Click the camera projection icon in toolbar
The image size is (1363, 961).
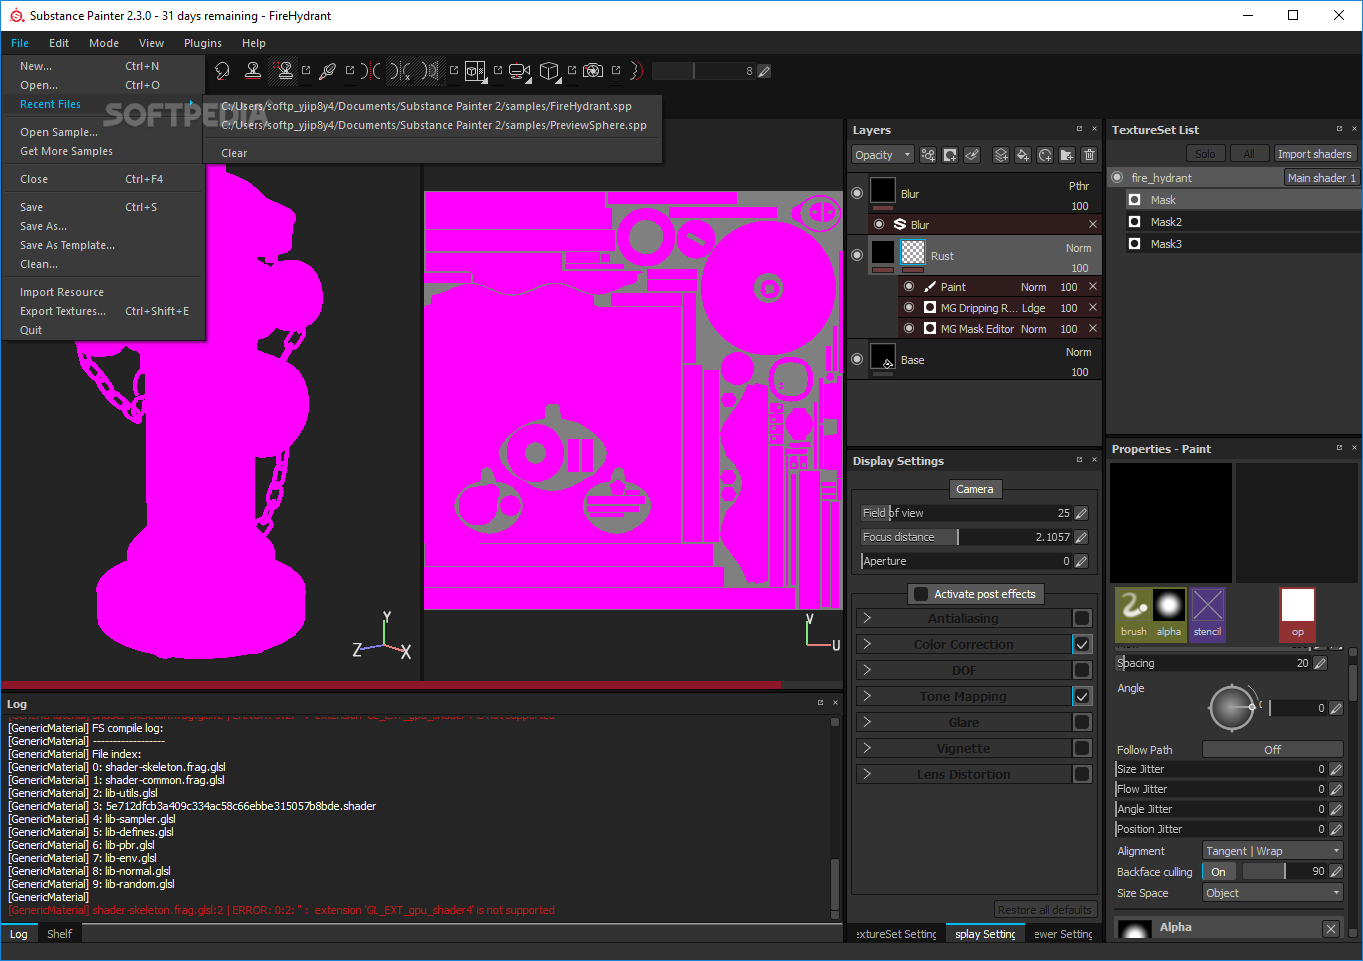click(519, 70)
